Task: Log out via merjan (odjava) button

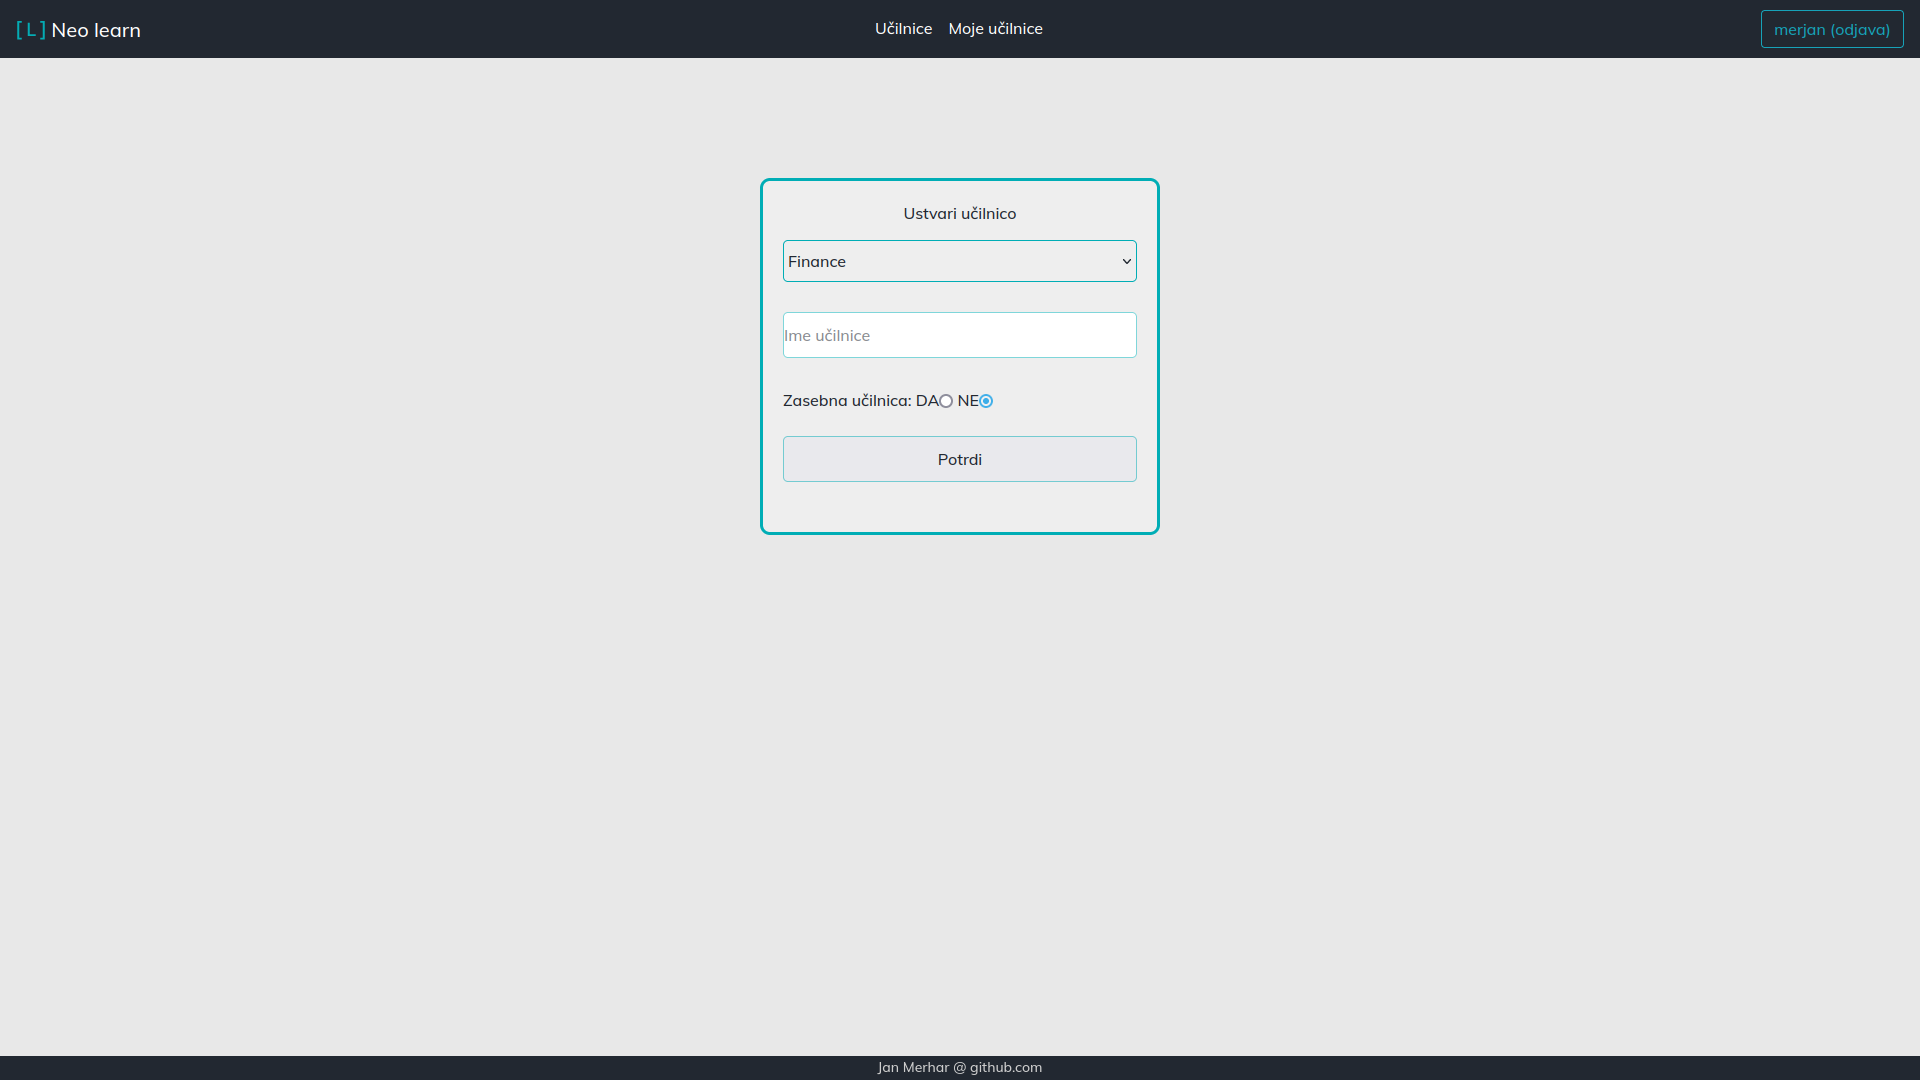Action: pyautogui.click(x=1831, y=29)
